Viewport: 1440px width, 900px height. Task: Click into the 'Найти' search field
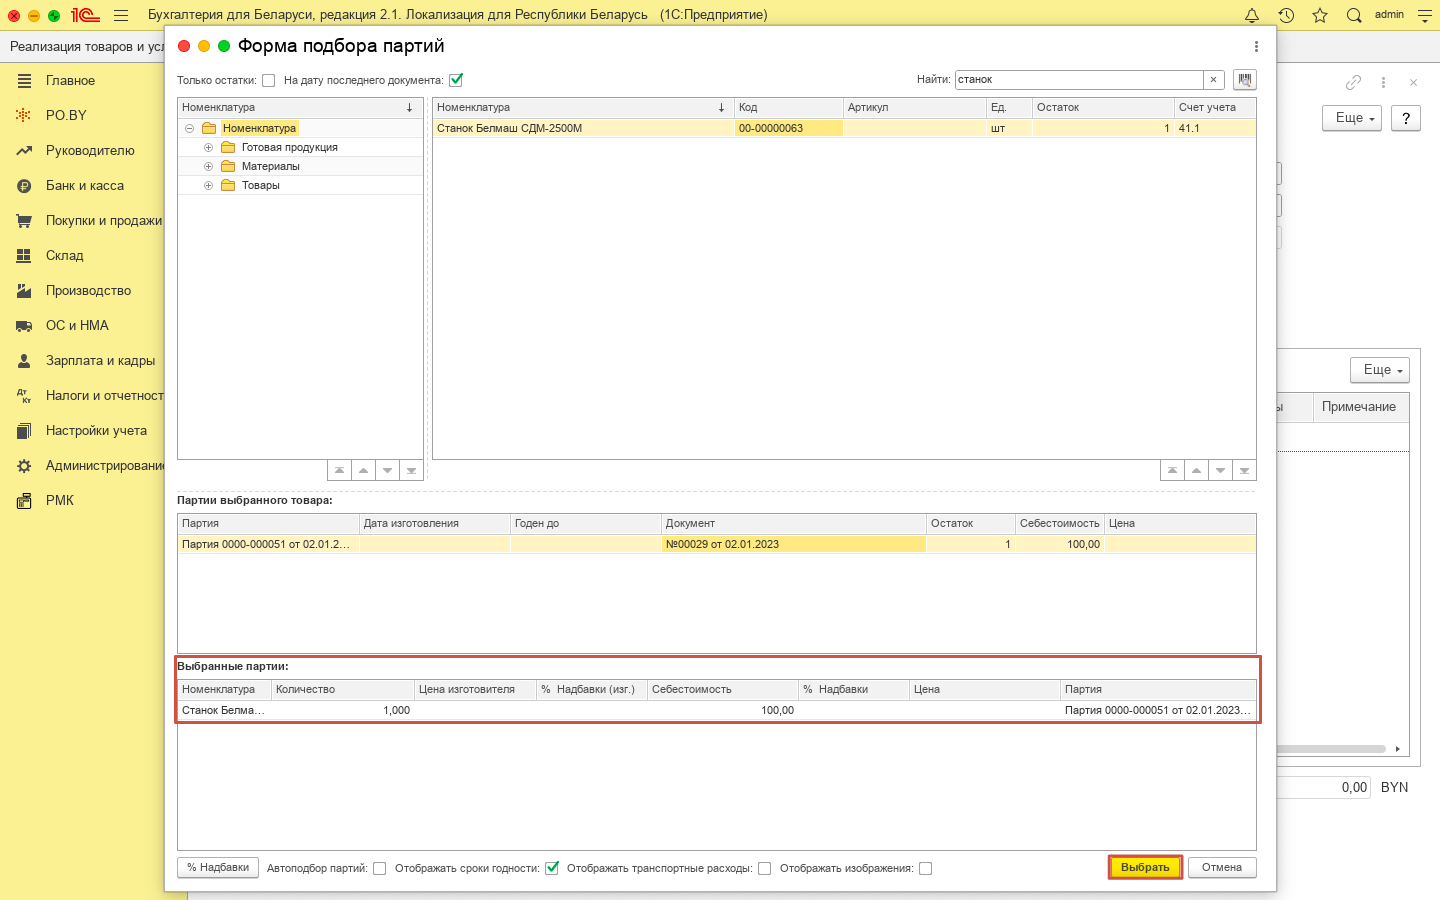[1078, 80]
